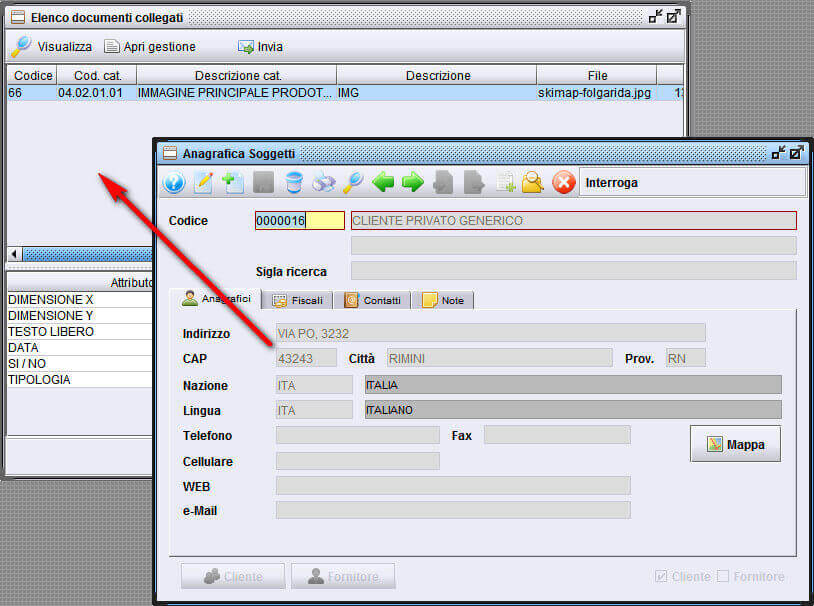
Task: Delete the record using the trash icon
Action: click(x=292, y=183)
